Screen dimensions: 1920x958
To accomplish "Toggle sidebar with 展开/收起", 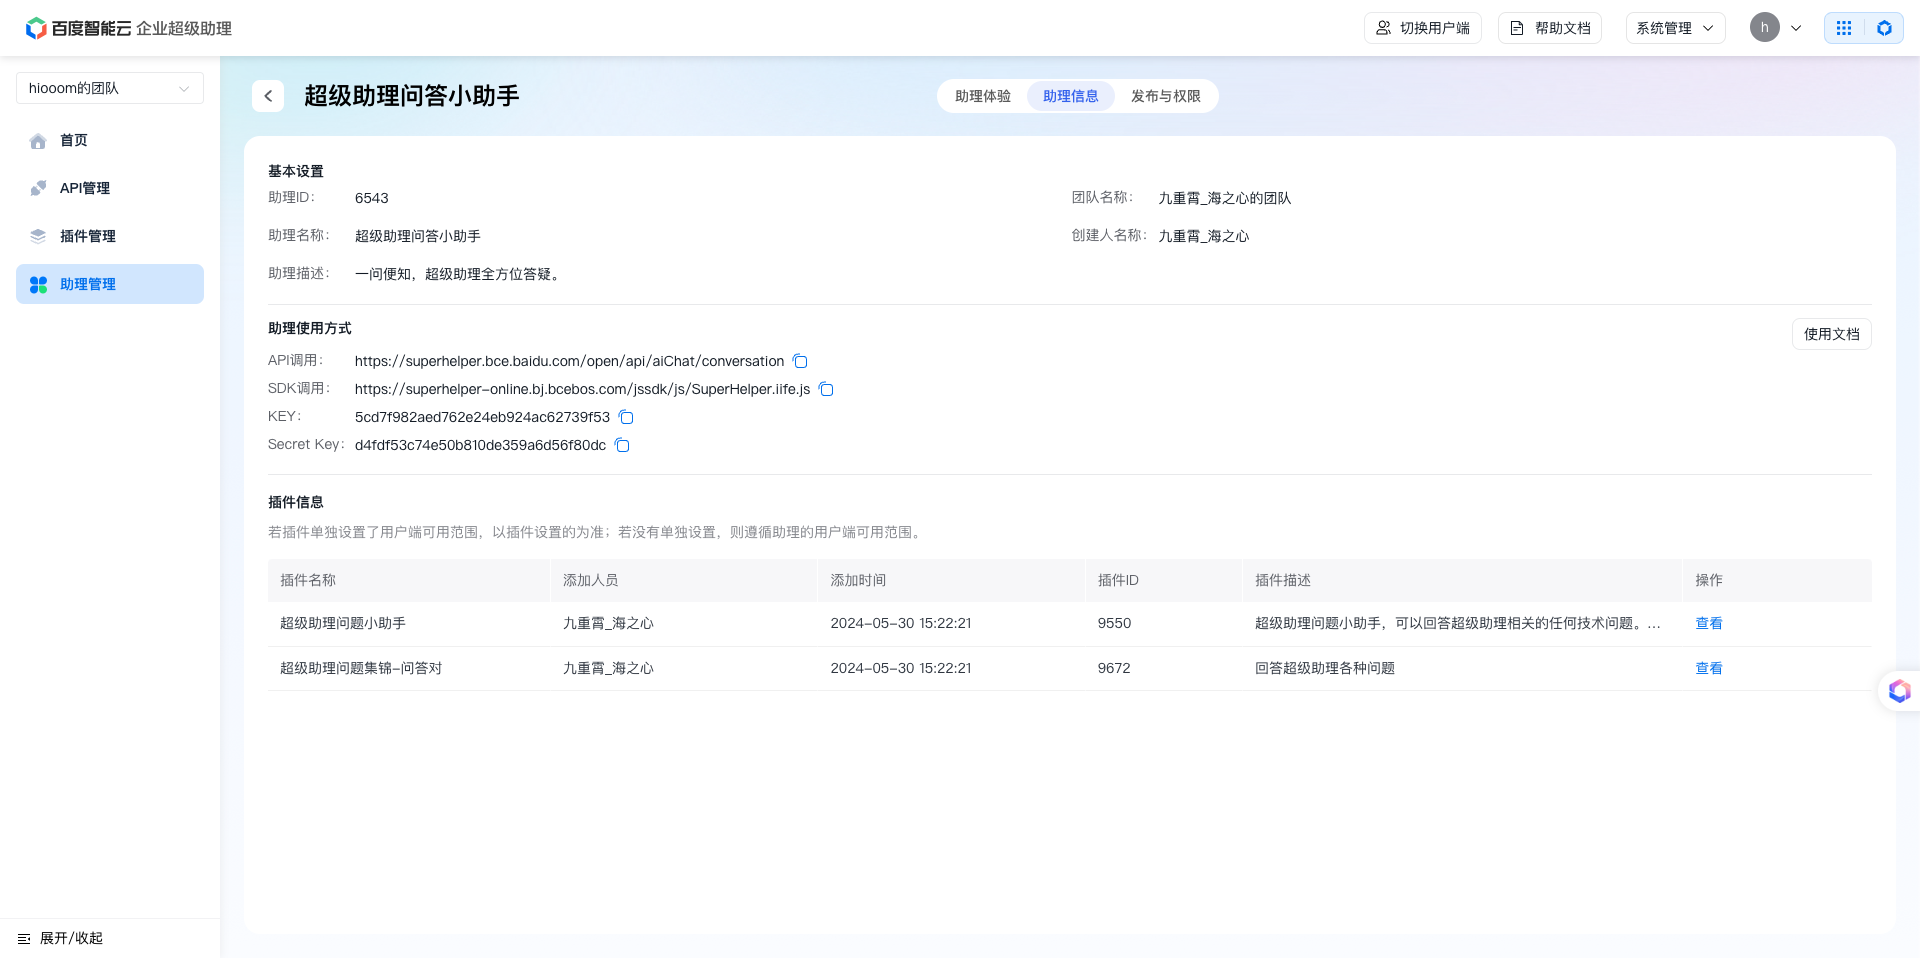I will tap(61, 939).
